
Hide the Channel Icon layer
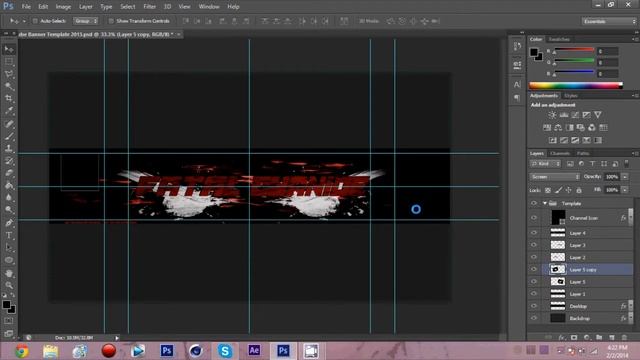click(x=534, y=218)
